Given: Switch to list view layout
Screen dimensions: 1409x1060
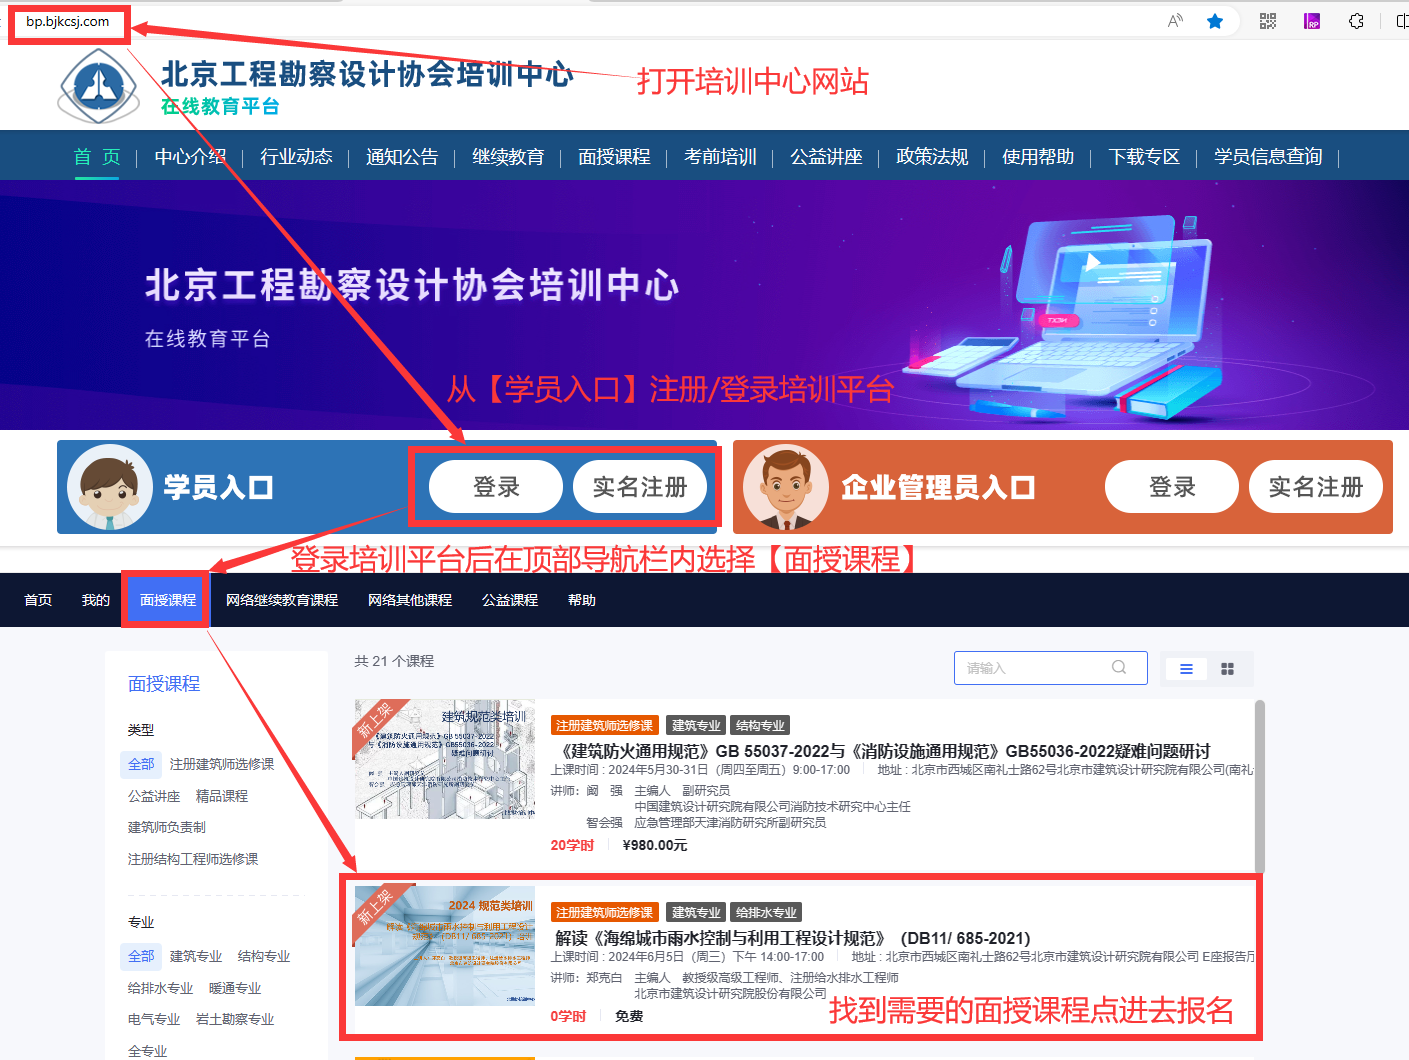Looking at the screenshot, I should (1186, 669).
